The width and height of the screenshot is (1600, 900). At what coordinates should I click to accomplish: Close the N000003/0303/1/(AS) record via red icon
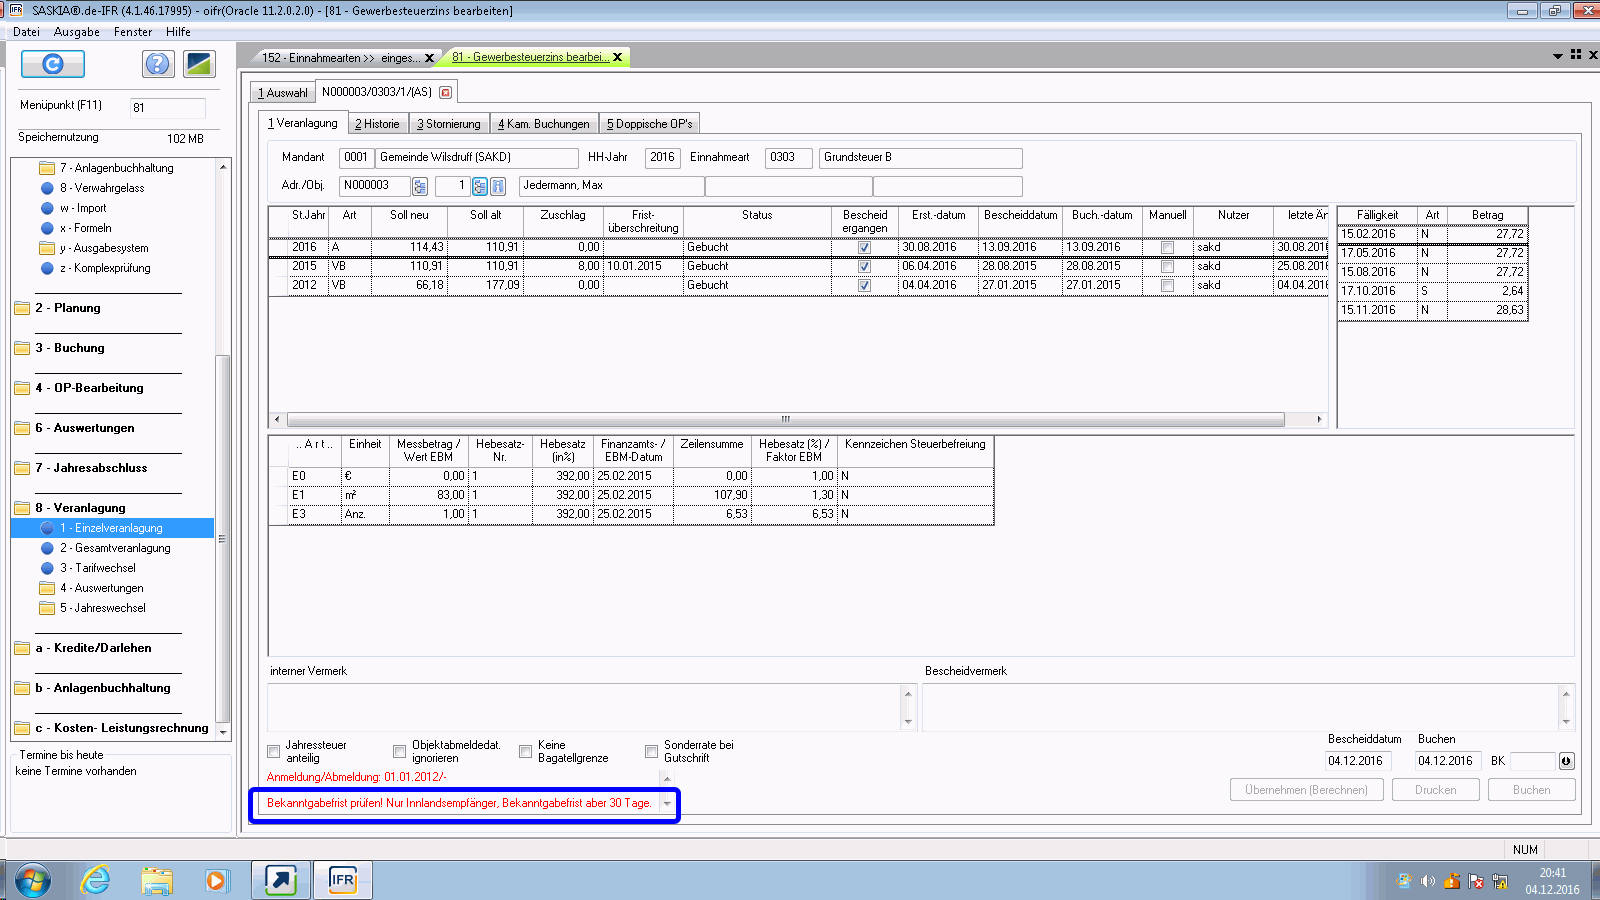(x=446, y=92)
